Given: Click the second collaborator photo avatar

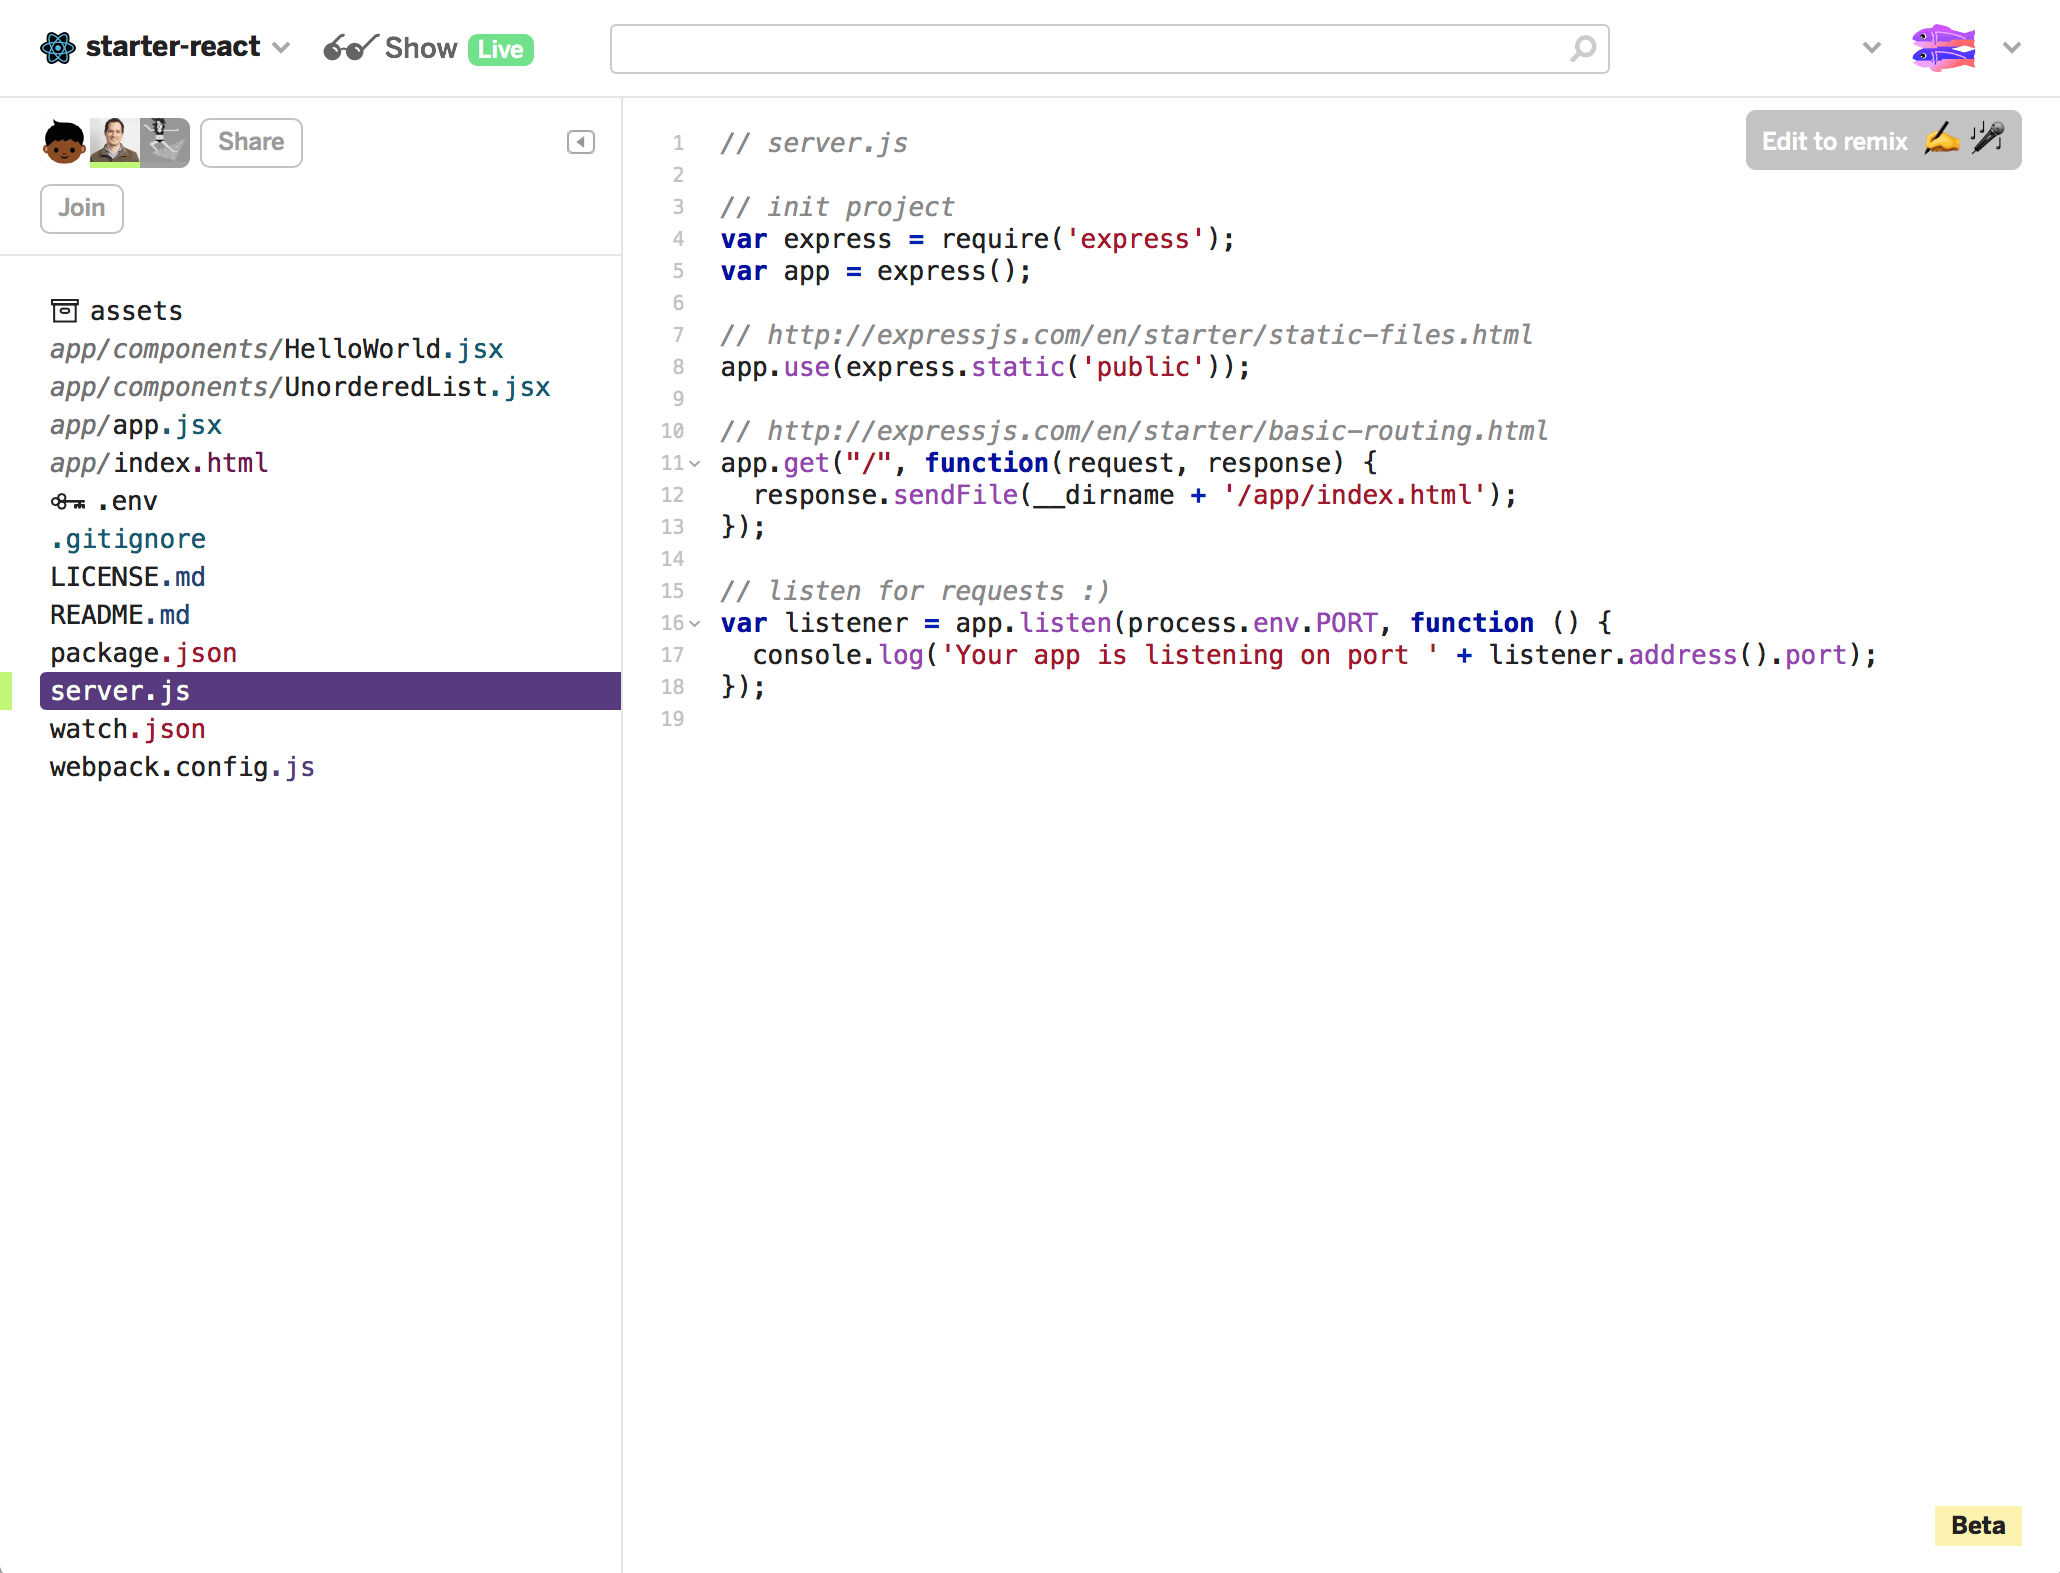Looking at the screenshot, I should pyautogui.click(x=114, y=142).
